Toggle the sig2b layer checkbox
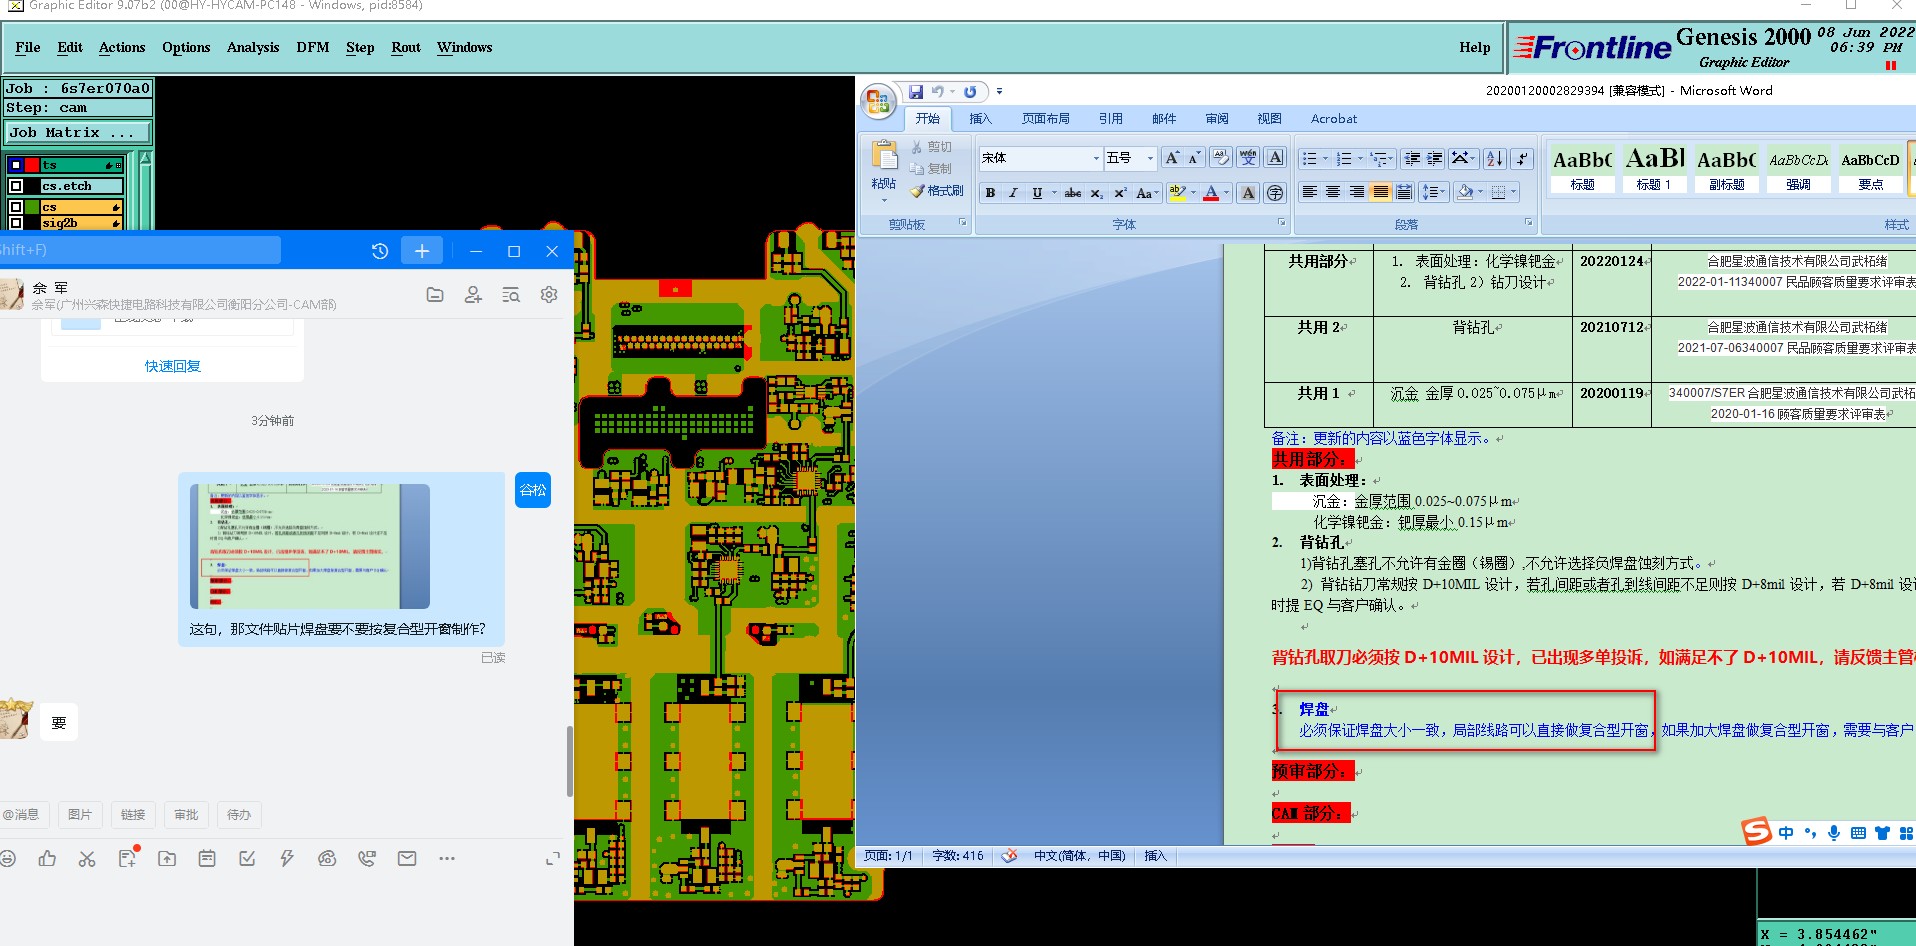Image resolution: width=1916 pixels, height=946 pixels. pos(16,222)
